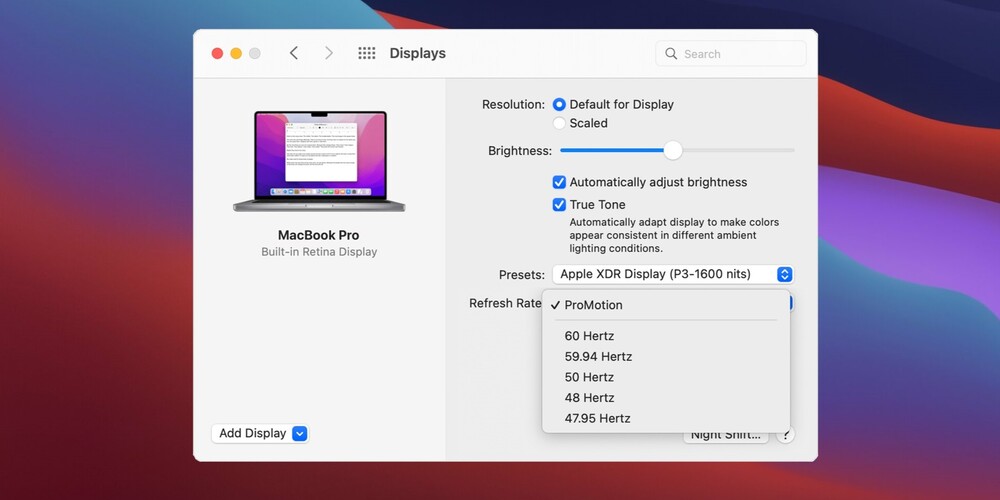Viewport: 1000px width, 500px height.
Task: Click the Displays window title
Action: click(x=418, y=54)
